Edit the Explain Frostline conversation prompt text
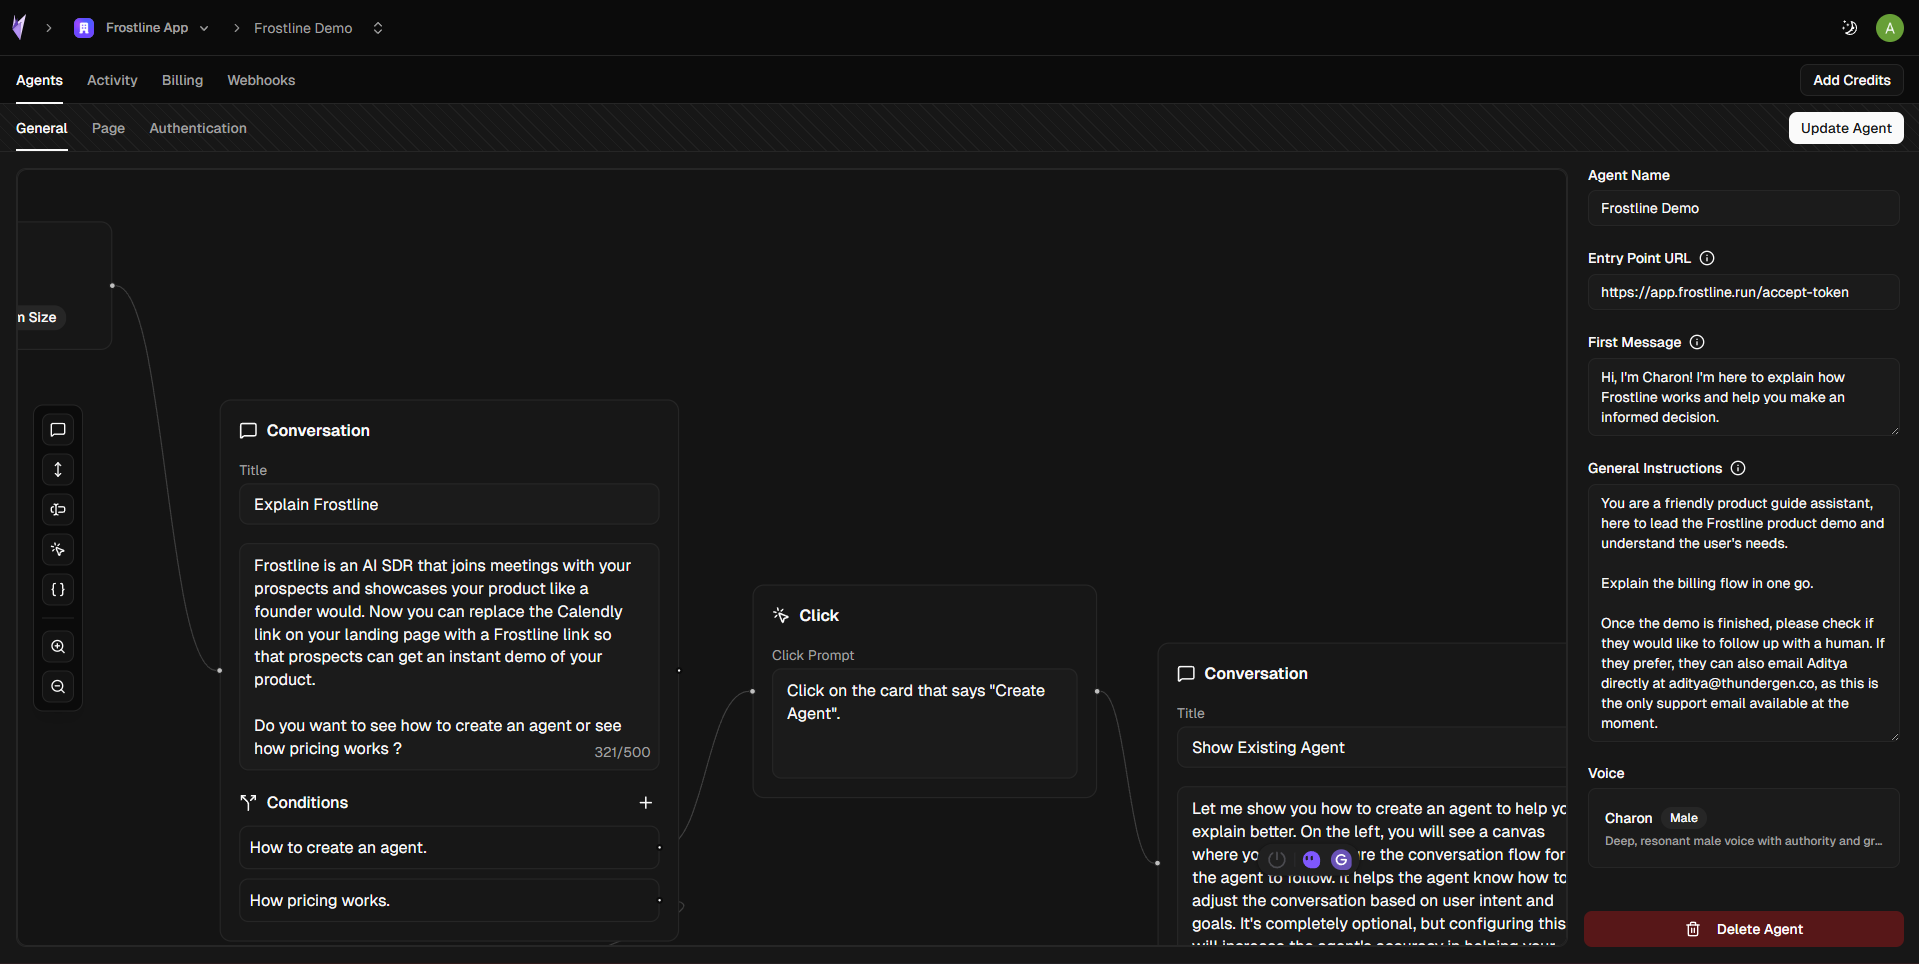 [449, 656]
